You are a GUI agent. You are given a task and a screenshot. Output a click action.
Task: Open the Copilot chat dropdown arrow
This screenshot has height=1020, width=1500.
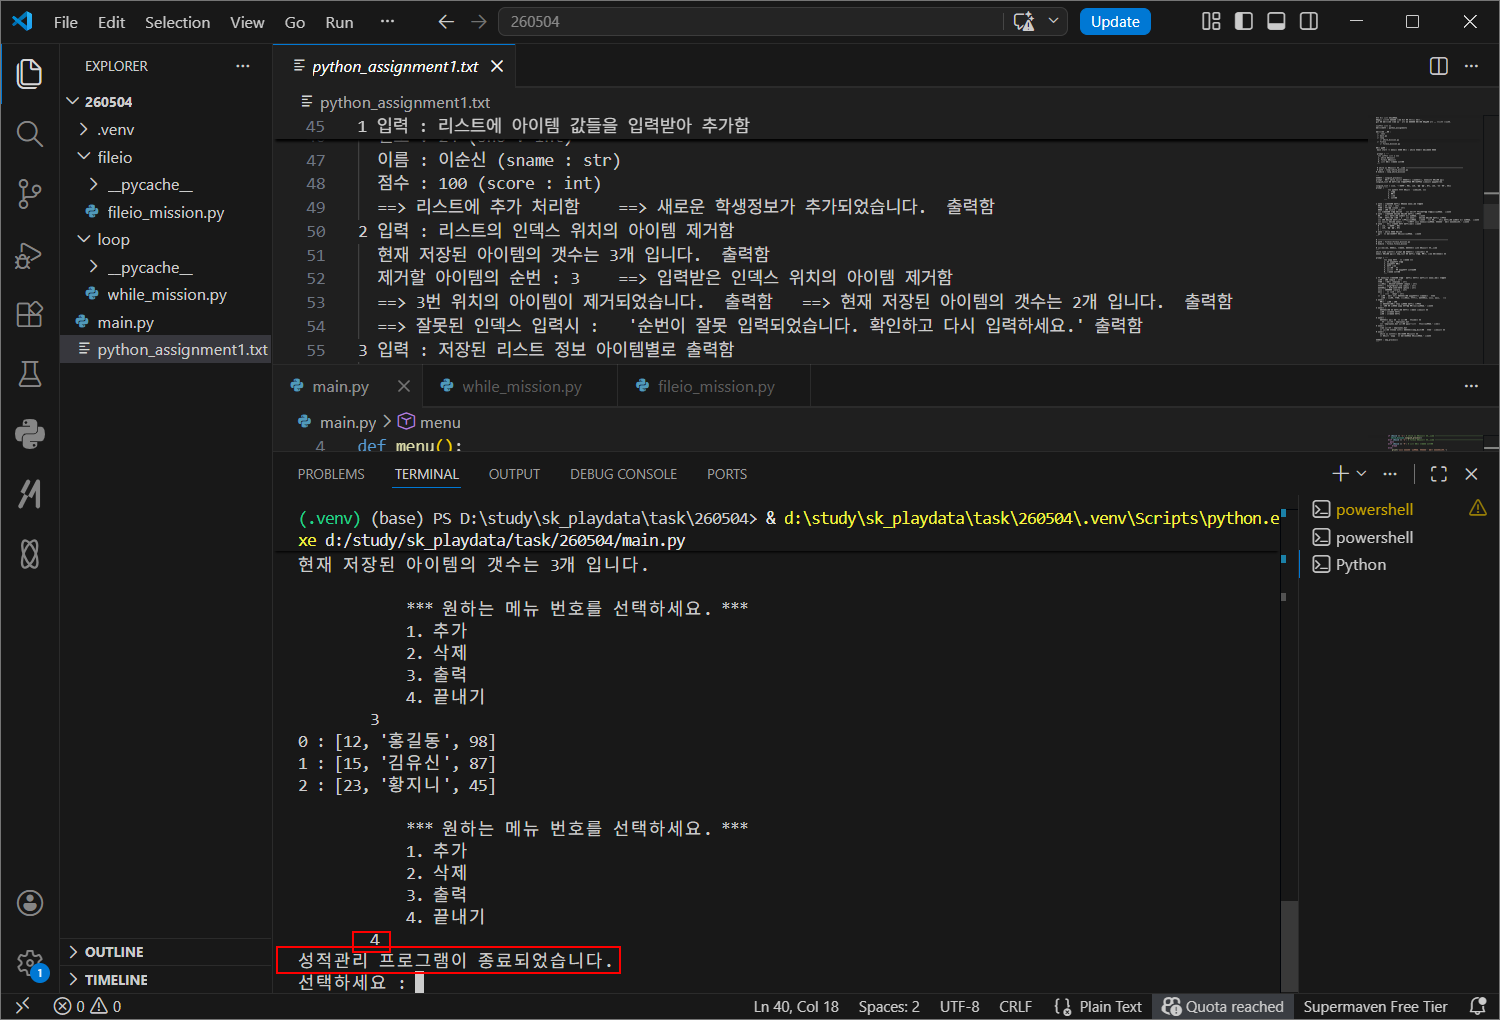1053,22
